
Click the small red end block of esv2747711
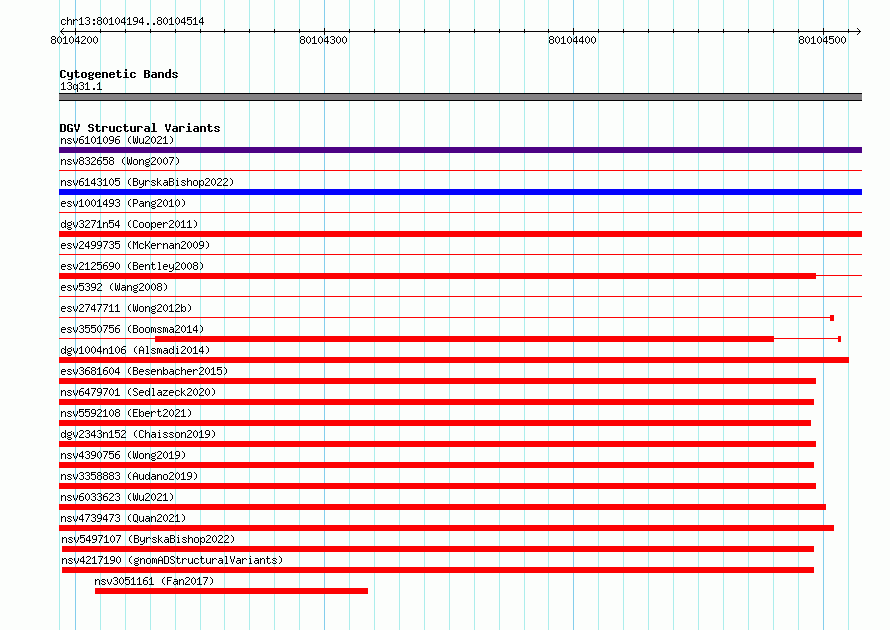click(832, 318)
